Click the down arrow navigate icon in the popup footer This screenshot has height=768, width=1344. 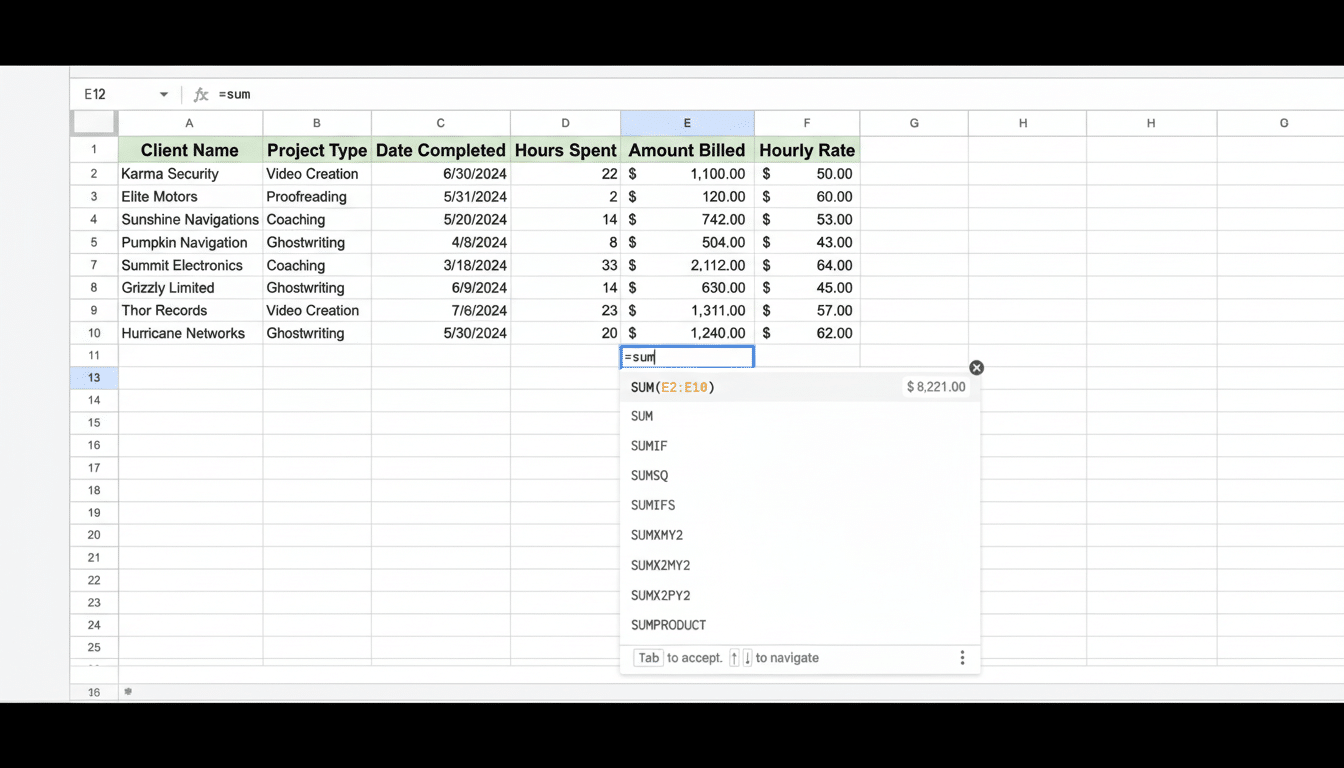747,658
